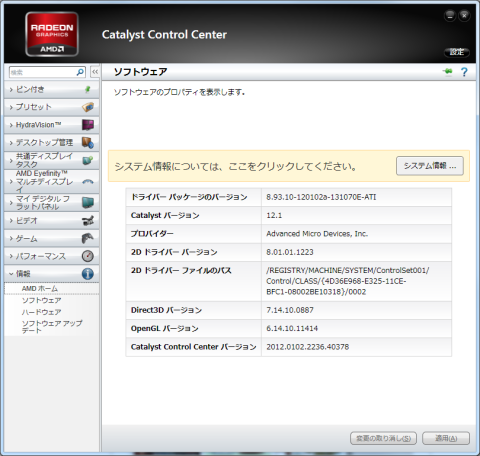Expand the デスクトップ管理 section

(x=52, y=143)
